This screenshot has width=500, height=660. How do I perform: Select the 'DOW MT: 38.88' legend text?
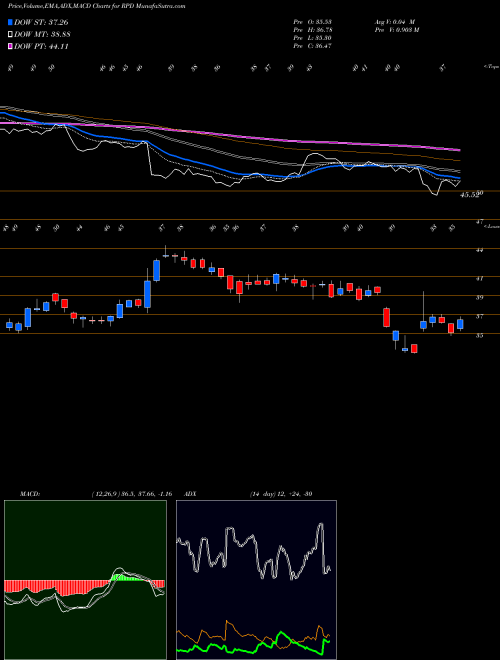(x=42, y=35)
